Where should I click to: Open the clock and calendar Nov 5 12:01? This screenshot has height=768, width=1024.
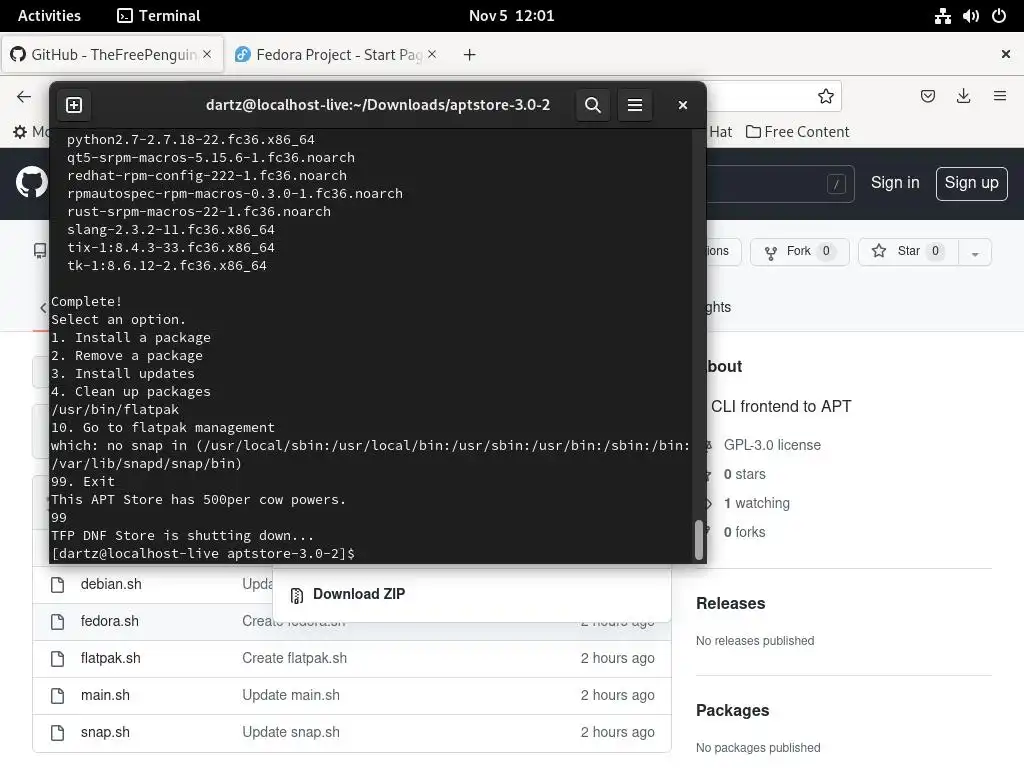pos(511,16)
